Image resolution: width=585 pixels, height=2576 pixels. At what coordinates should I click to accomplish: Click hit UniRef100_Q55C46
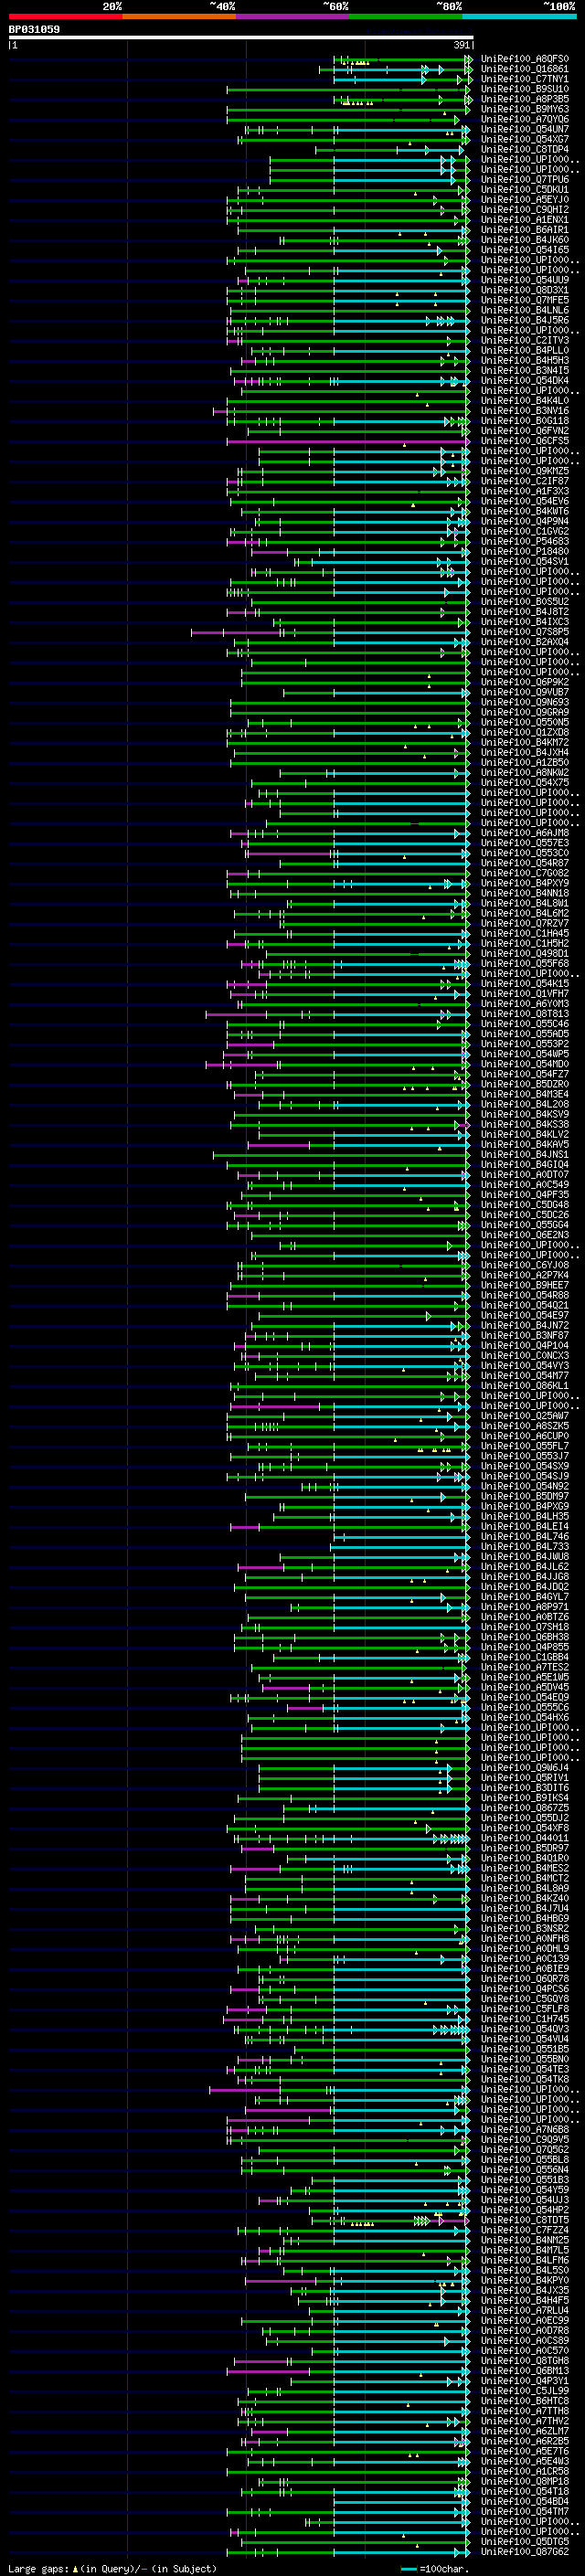click(x=525, y=1024)
